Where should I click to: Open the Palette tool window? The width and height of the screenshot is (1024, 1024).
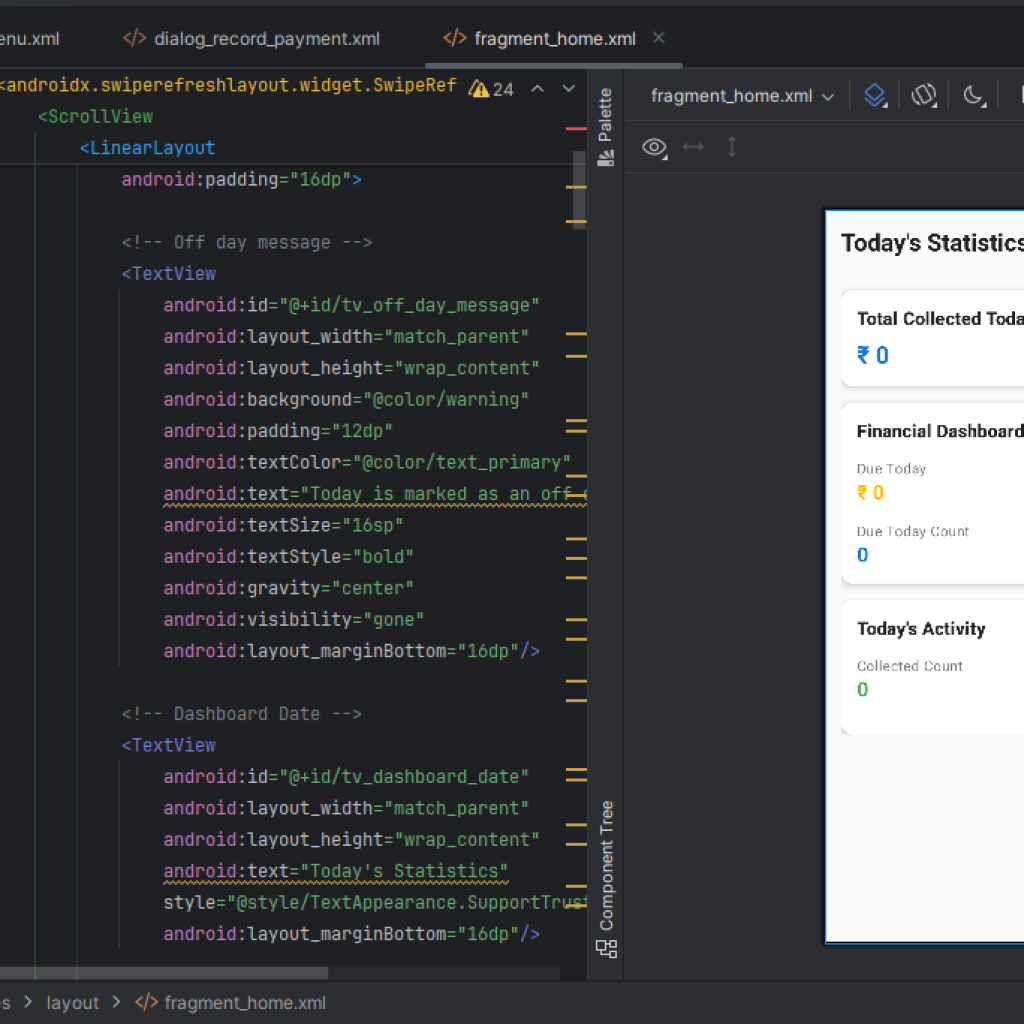605,127
